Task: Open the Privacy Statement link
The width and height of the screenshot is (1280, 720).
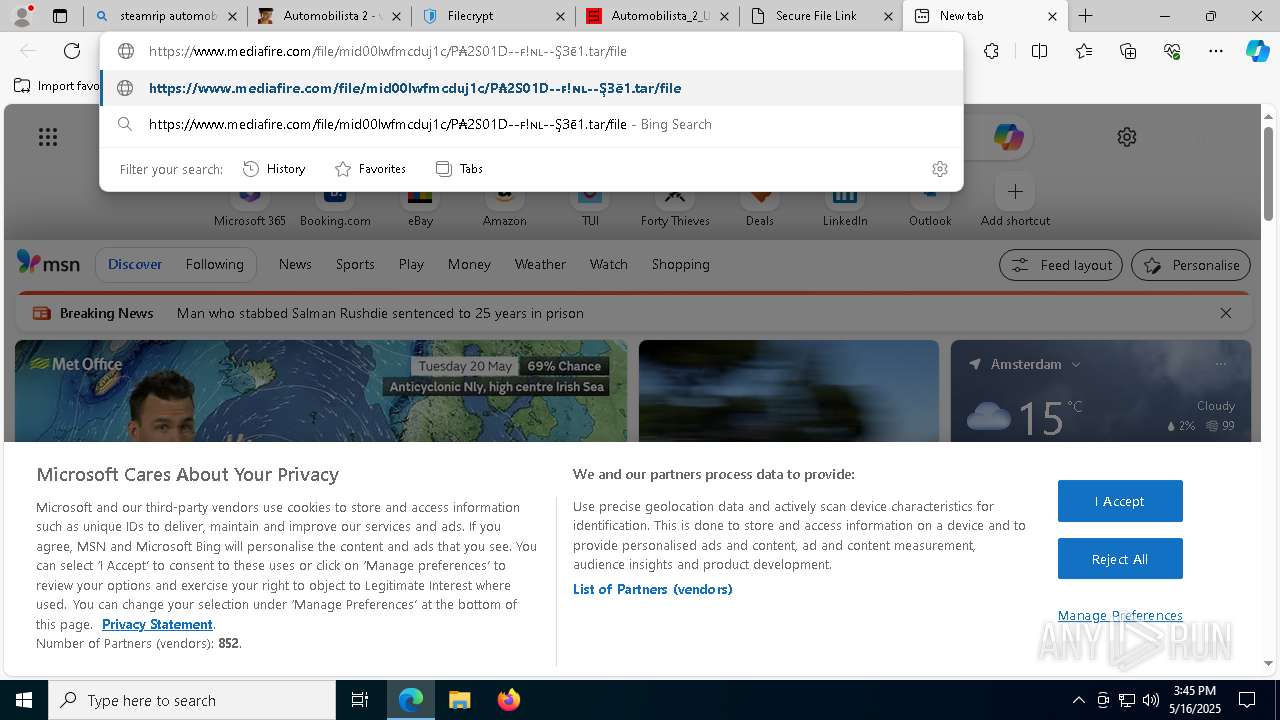Action: point(157,624)
